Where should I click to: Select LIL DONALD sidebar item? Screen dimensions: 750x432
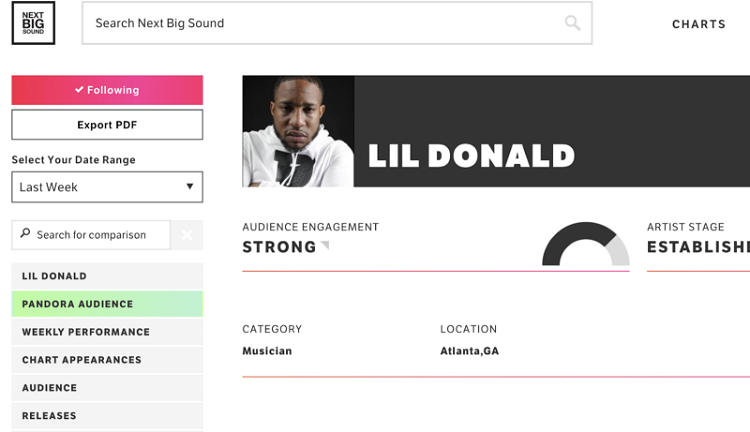click(x=107, y=276)
